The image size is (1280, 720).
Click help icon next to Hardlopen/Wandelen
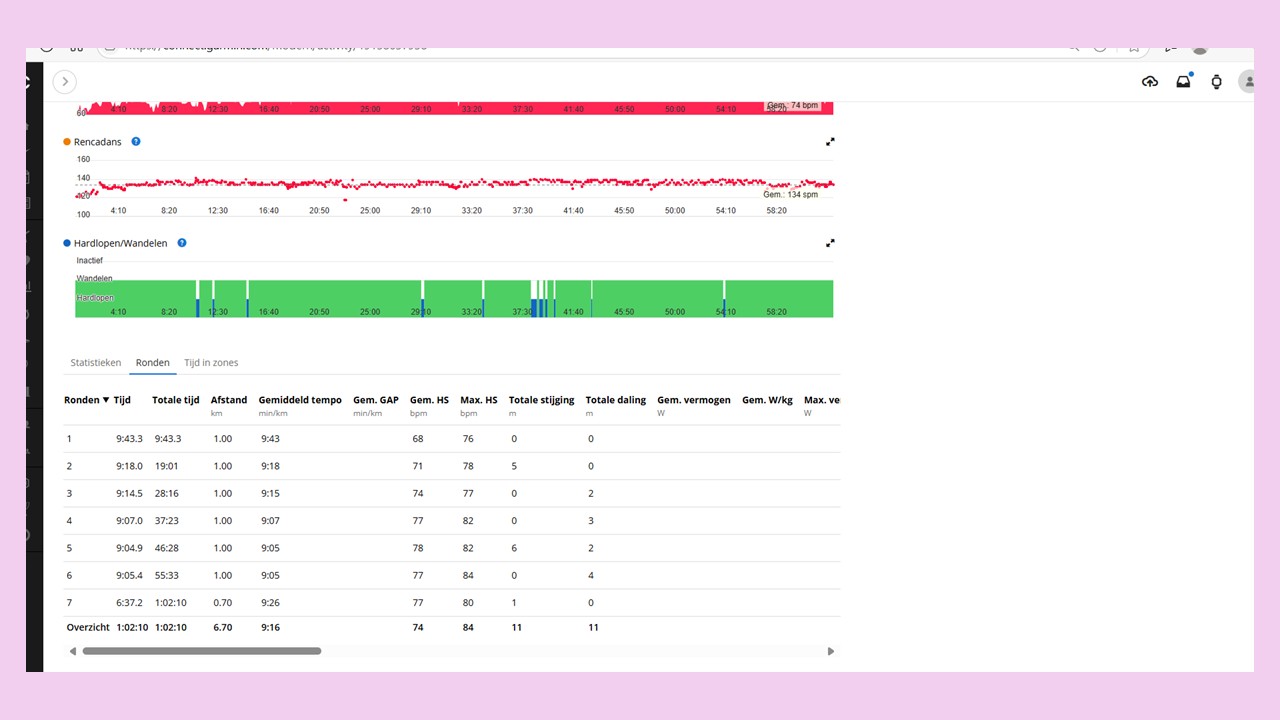coord(182,243)
